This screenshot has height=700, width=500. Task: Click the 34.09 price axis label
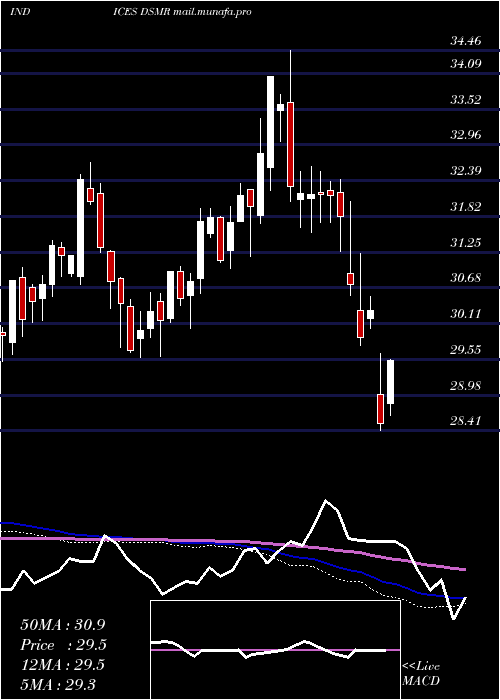click(x=466, y=64)
